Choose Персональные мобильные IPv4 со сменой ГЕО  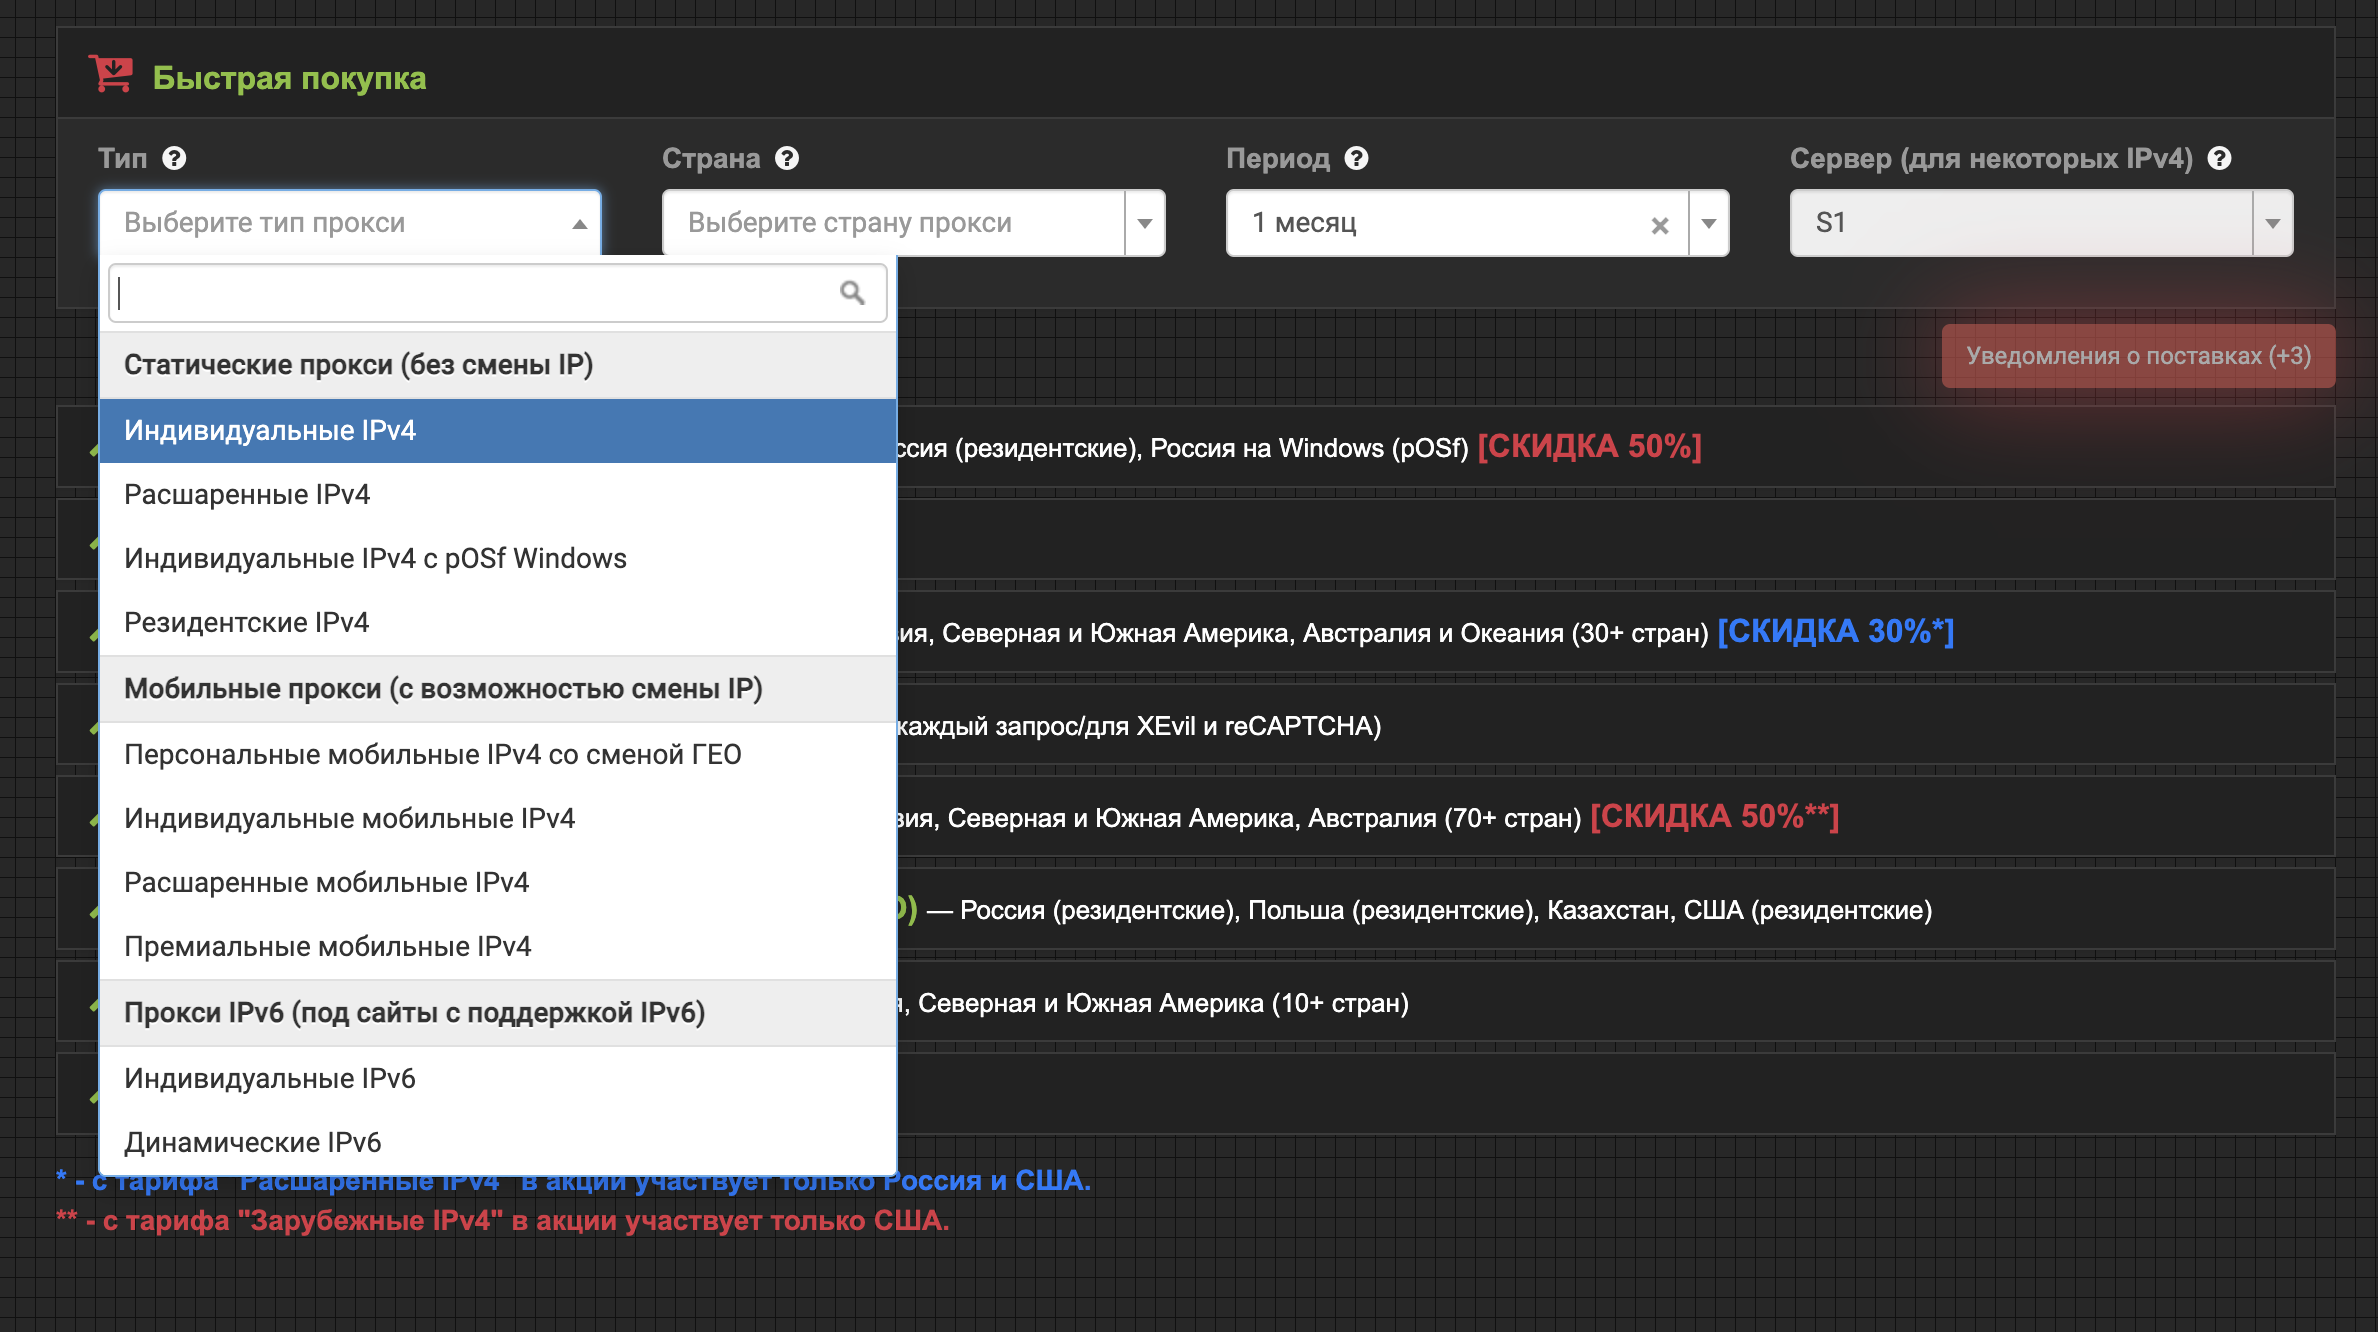tap(432, 754)
